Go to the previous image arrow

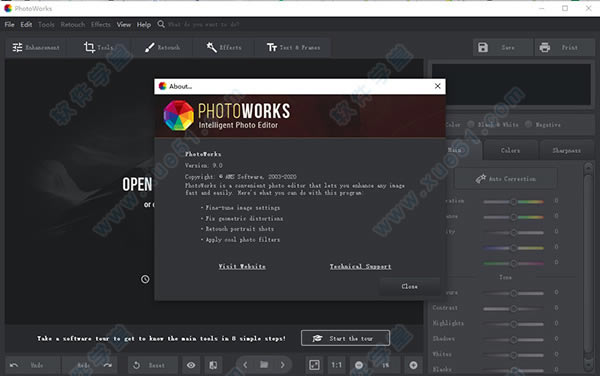click(245, 365)
